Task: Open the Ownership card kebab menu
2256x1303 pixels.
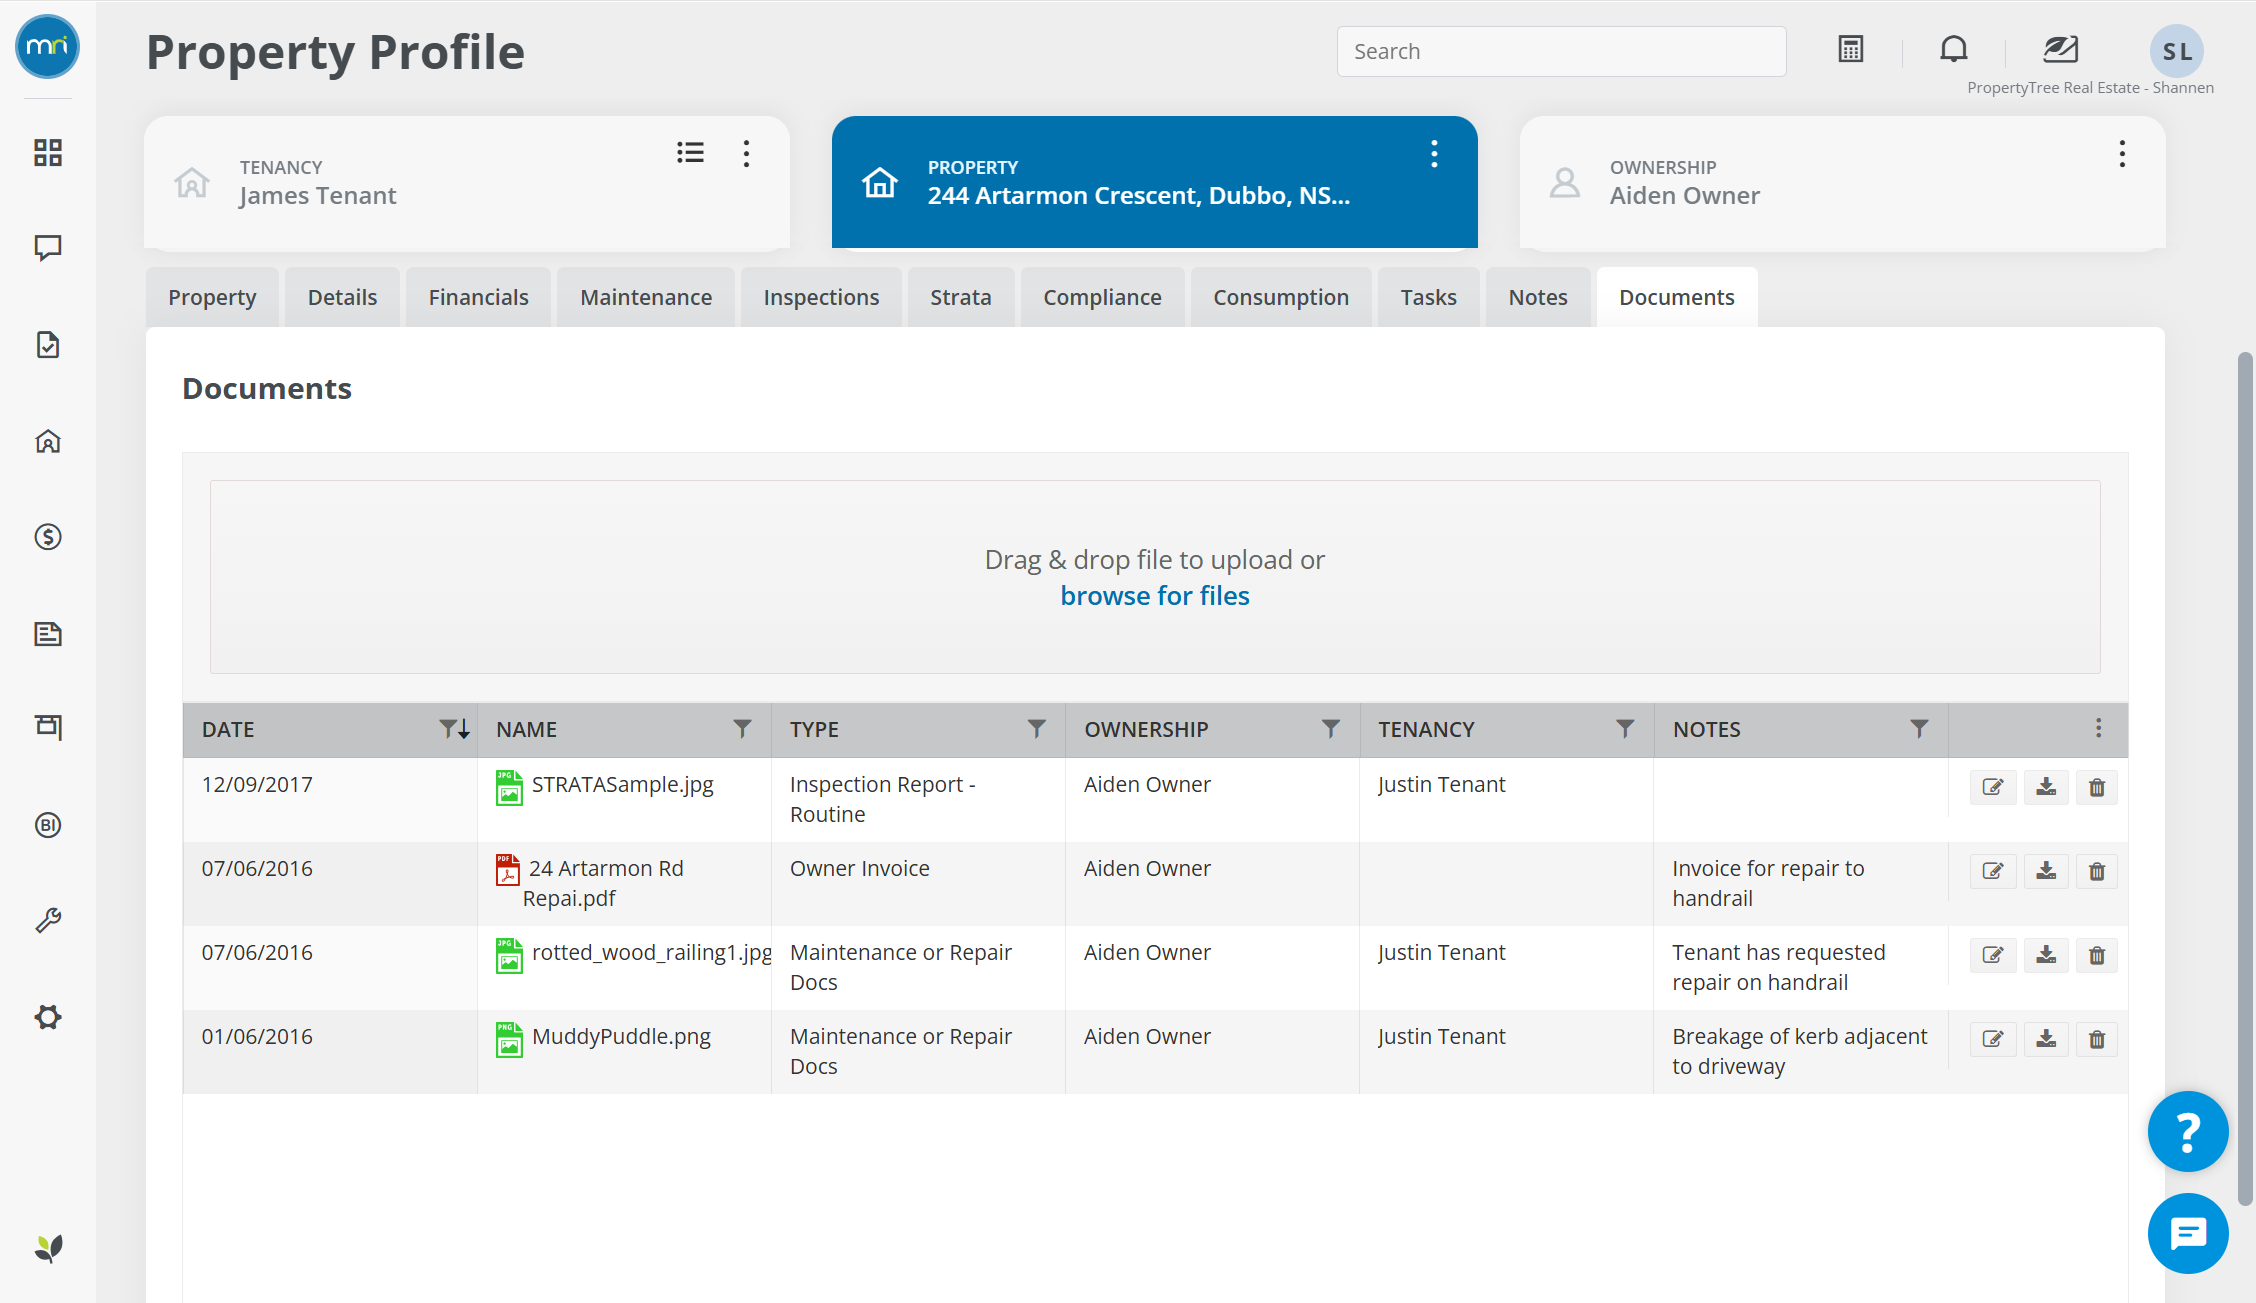Action: coord(2122,153)
